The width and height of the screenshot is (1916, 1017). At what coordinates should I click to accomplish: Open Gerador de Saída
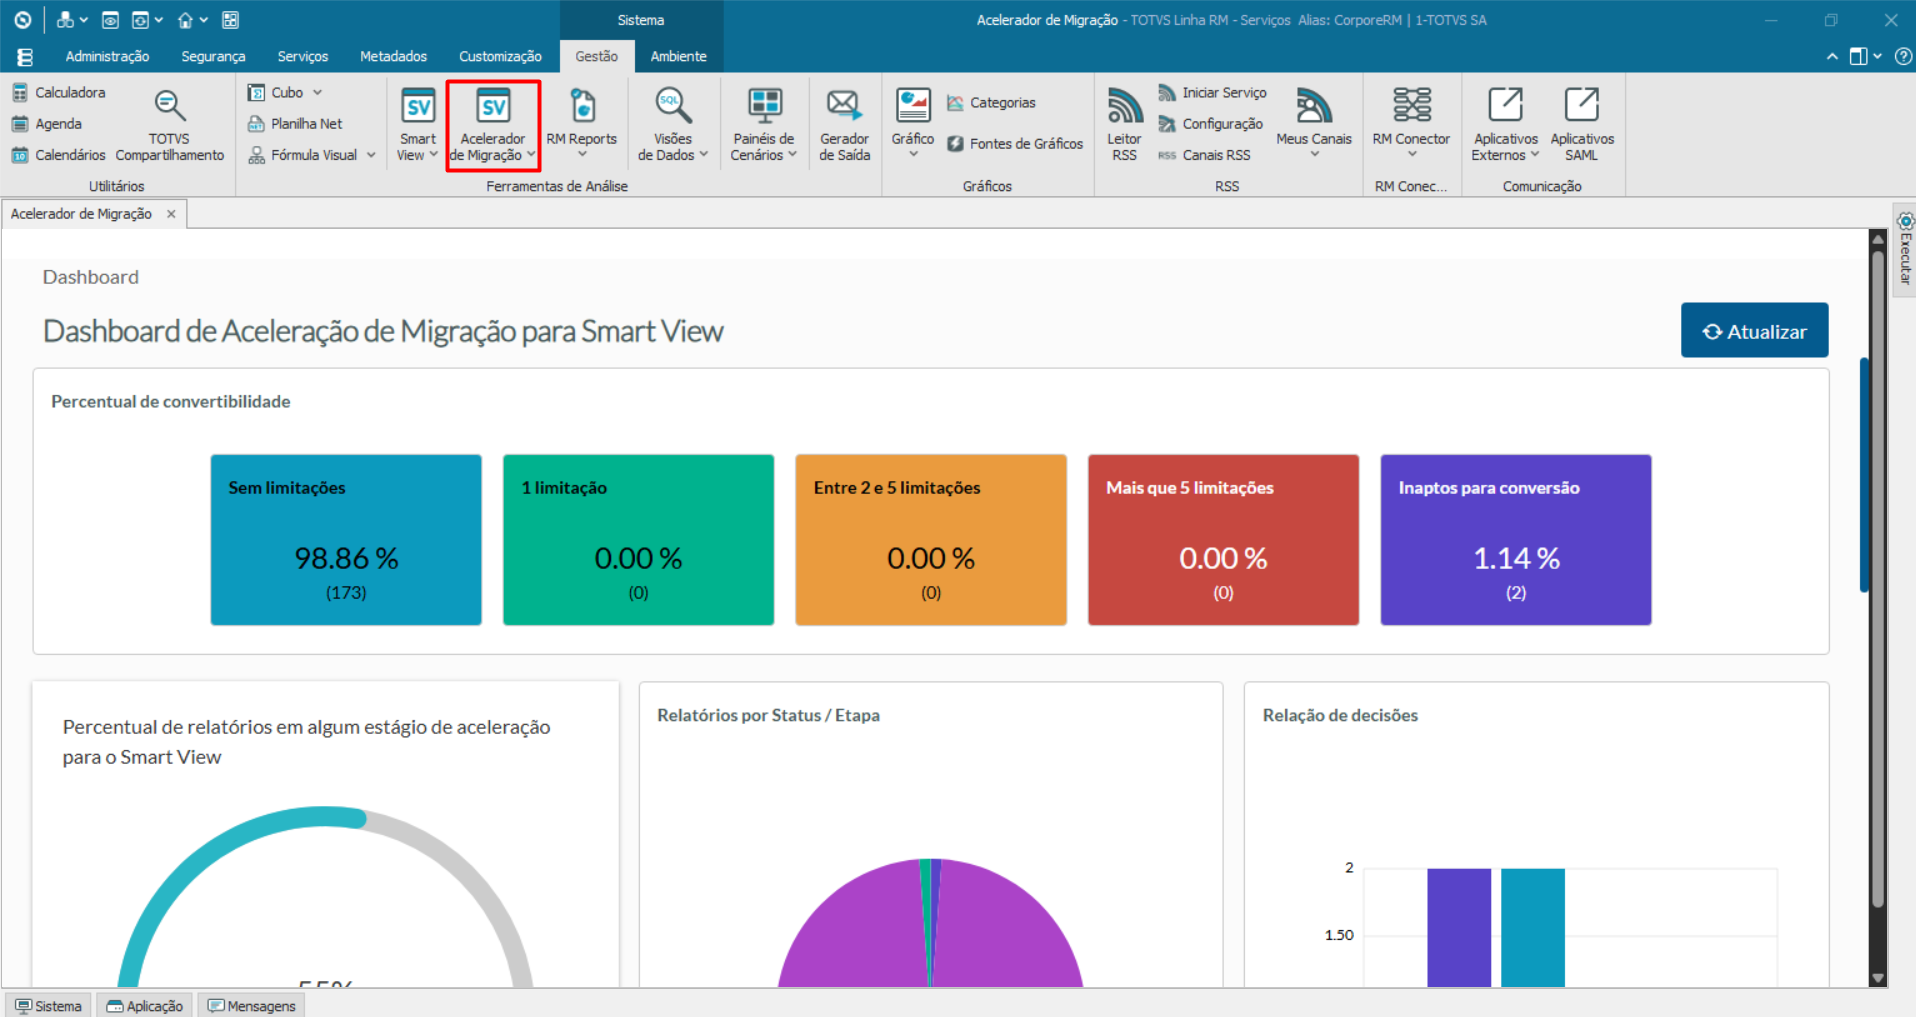844,125
